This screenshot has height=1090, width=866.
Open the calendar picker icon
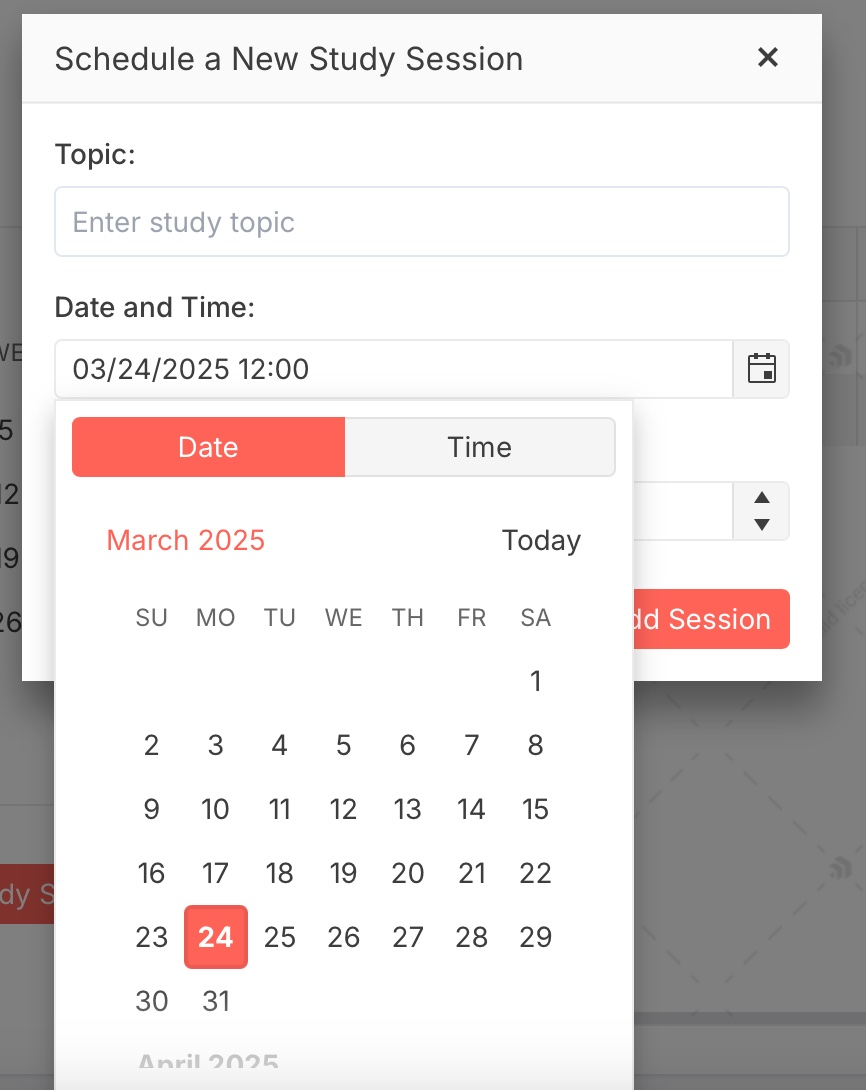point(761,368)
